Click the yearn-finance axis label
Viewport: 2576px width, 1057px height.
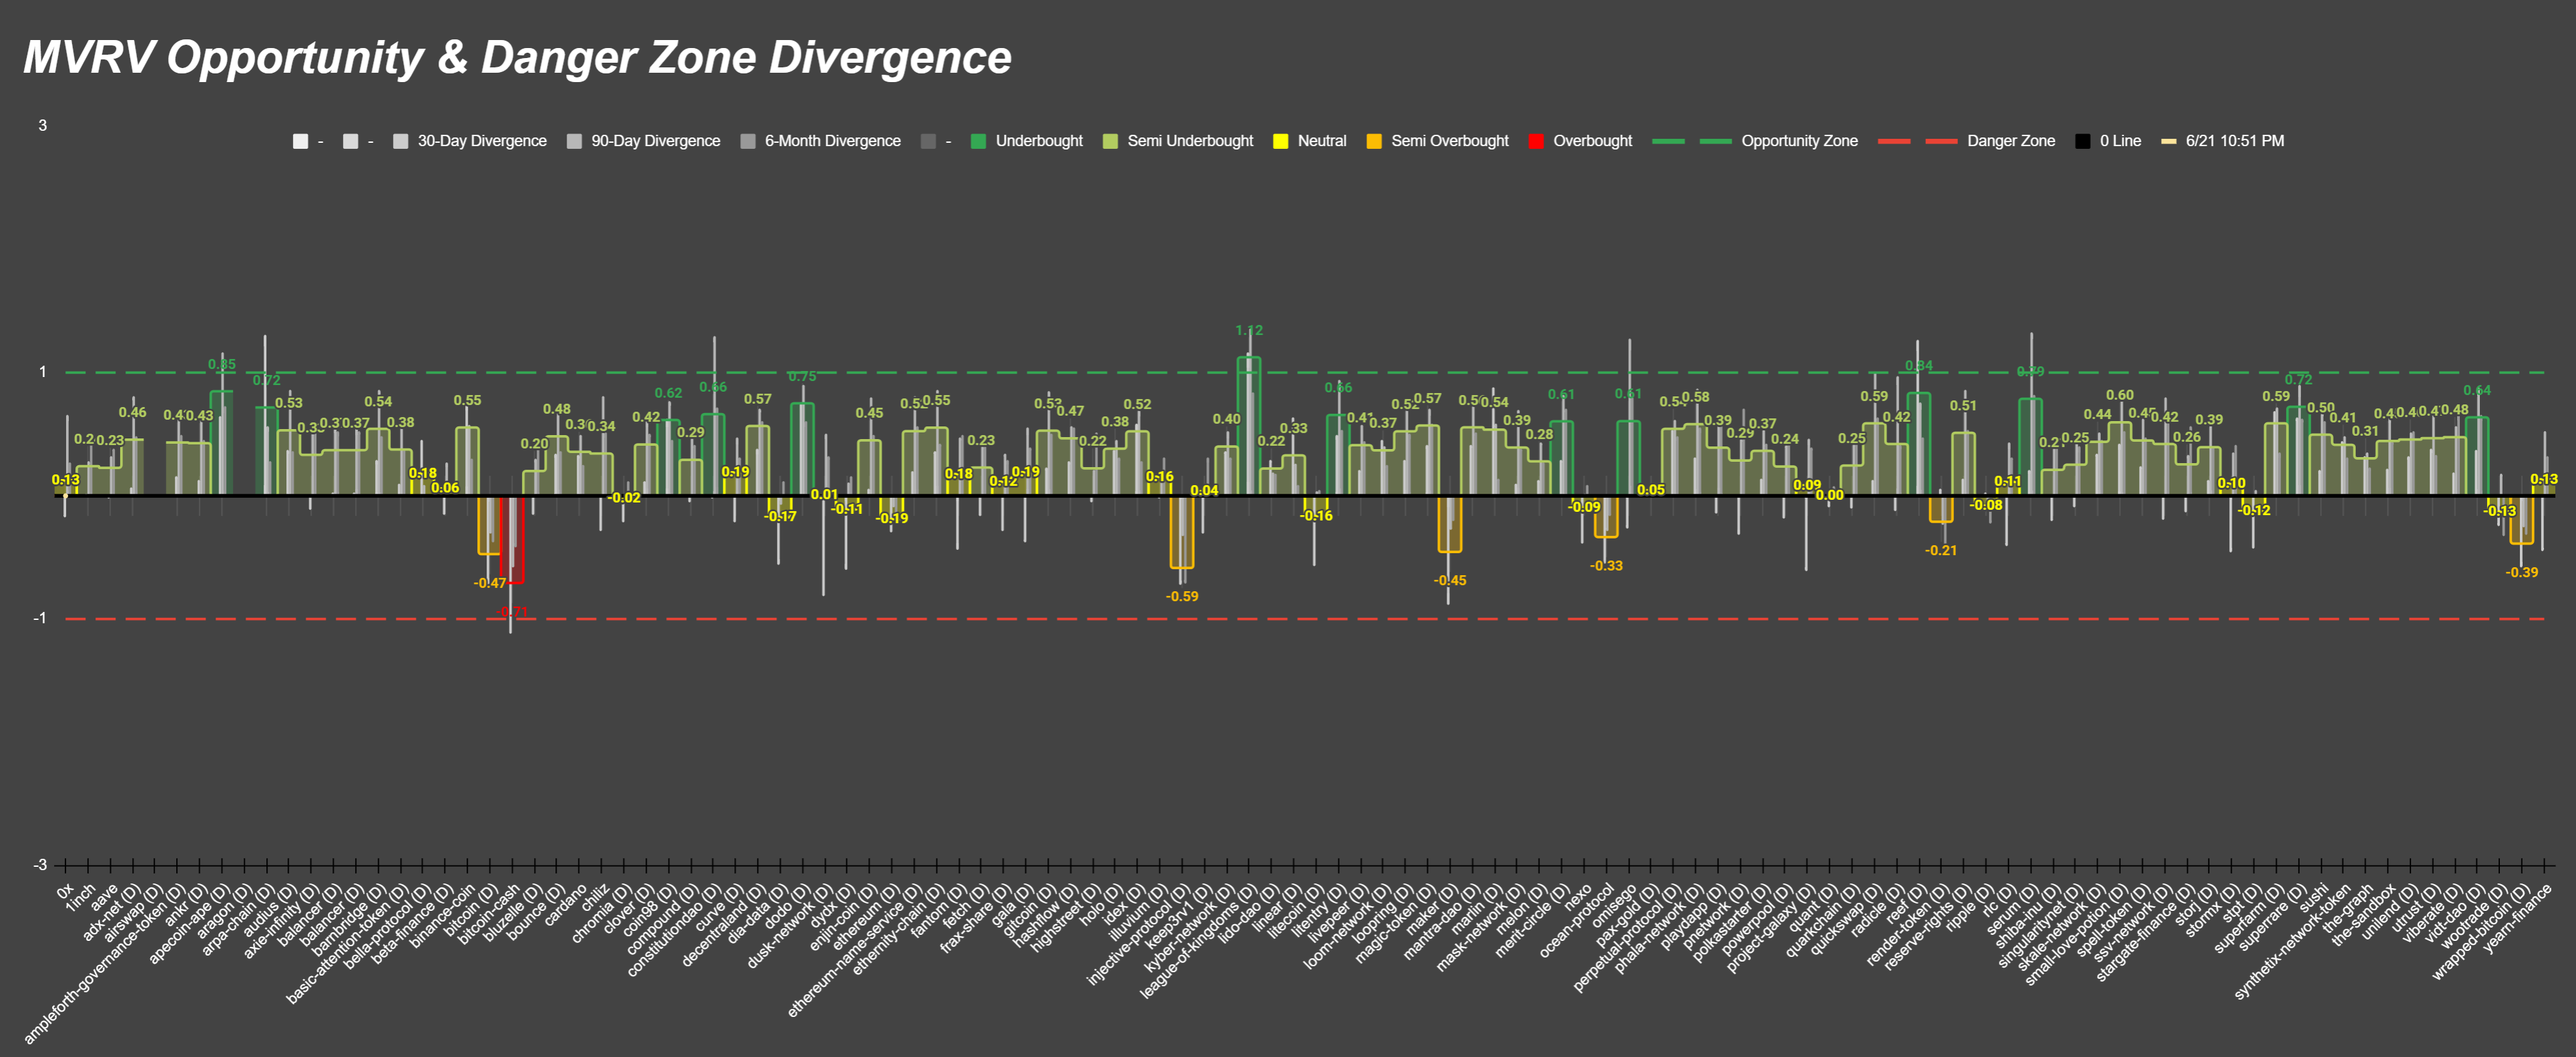2518,920
